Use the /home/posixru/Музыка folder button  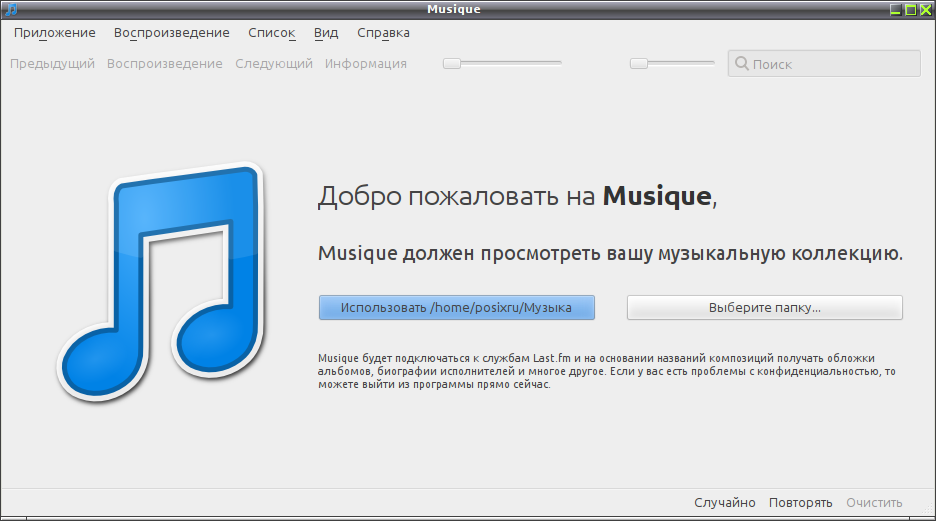457,307
